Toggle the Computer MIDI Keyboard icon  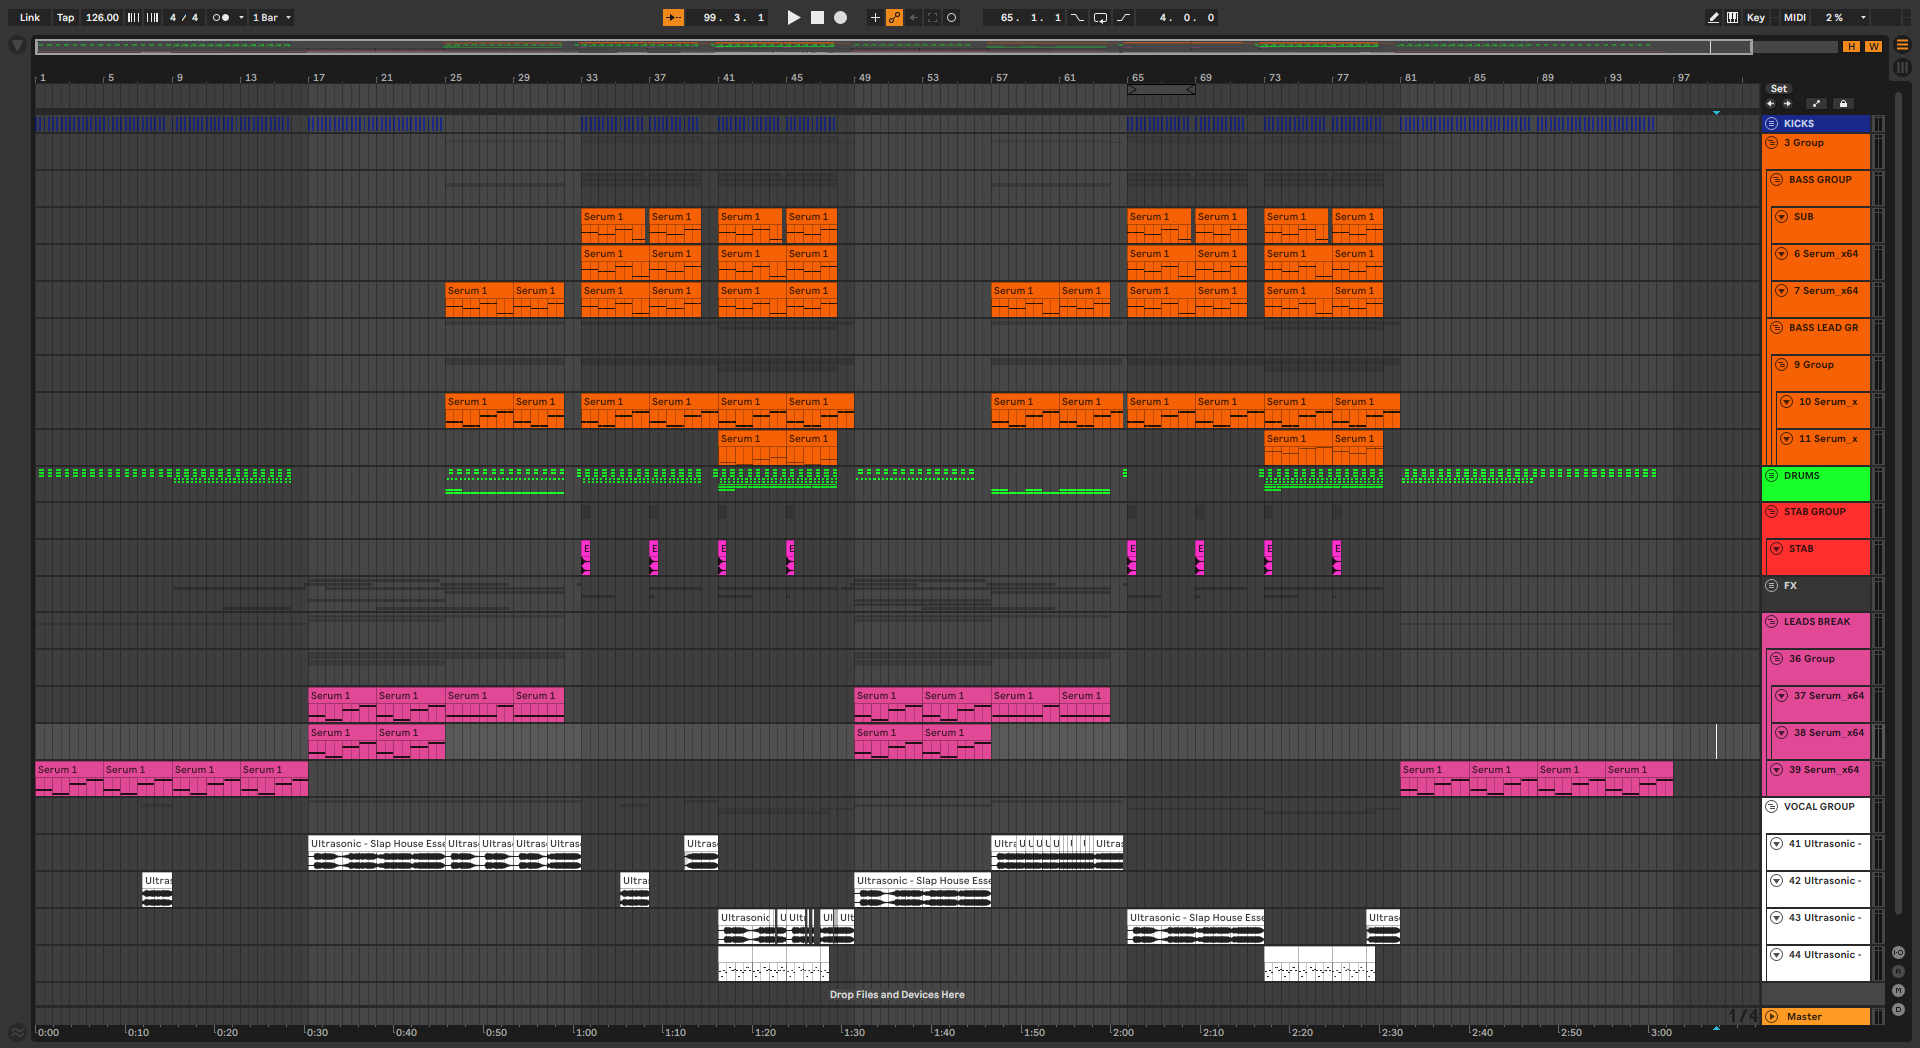coord(1732,17)
